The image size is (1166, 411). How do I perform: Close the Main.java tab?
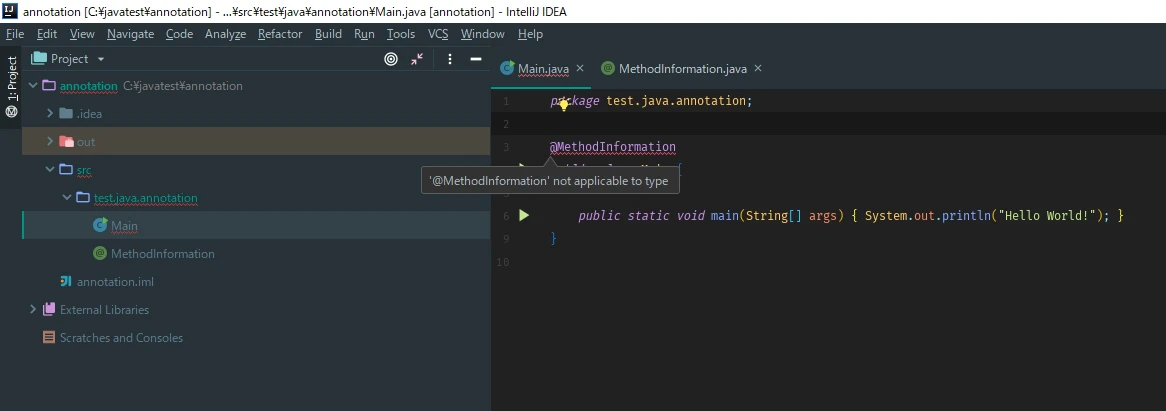[580, 68]
